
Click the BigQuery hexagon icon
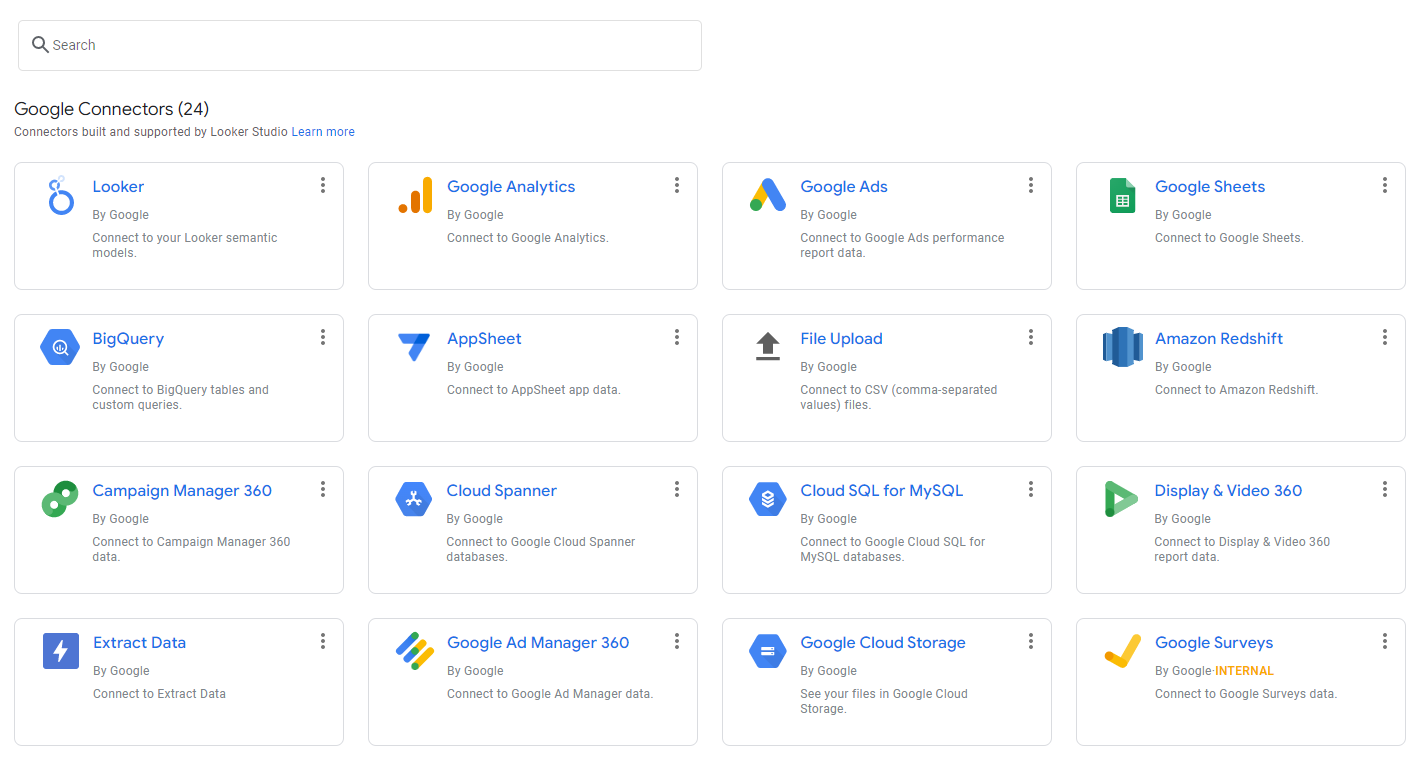60,347
